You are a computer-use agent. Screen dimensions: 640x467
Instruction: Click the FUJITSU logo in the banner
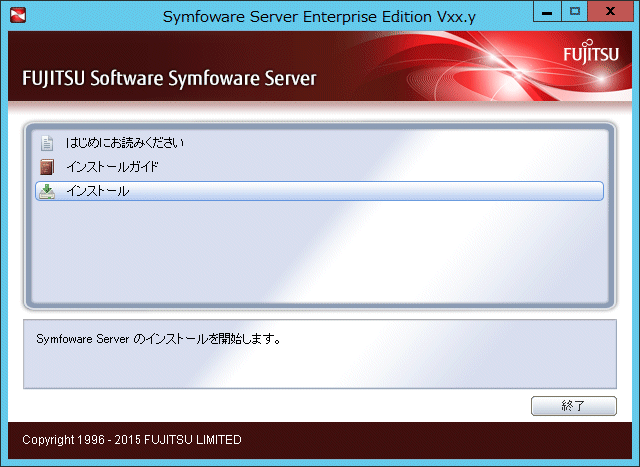[x=591, y=51]
